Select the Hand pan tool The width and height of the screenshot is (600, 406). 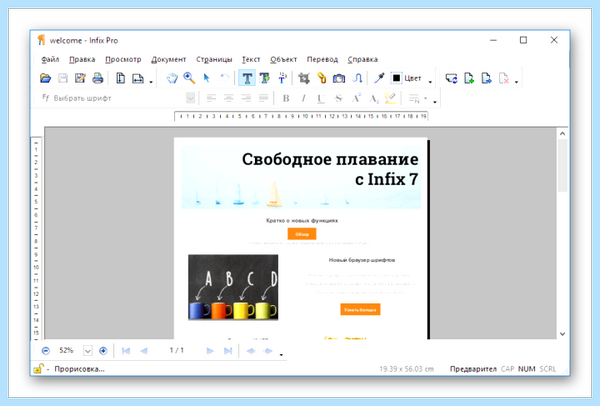(172, 78)
